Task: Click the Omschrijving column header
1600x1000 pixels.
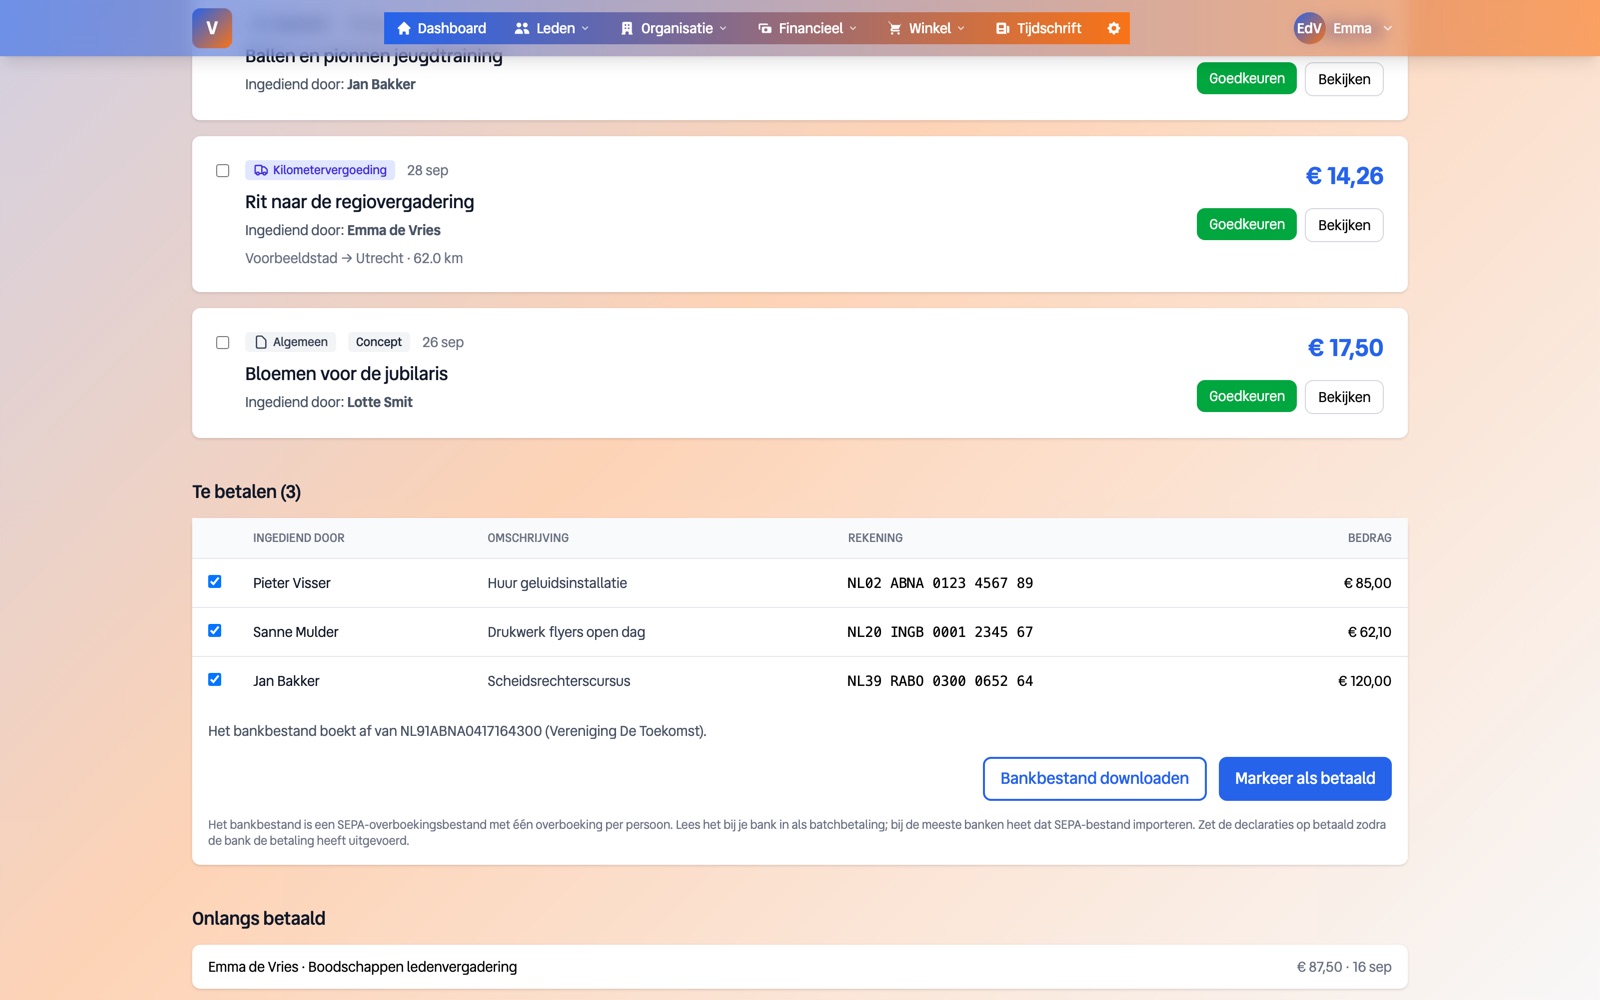Action: [x=528, y=538]
